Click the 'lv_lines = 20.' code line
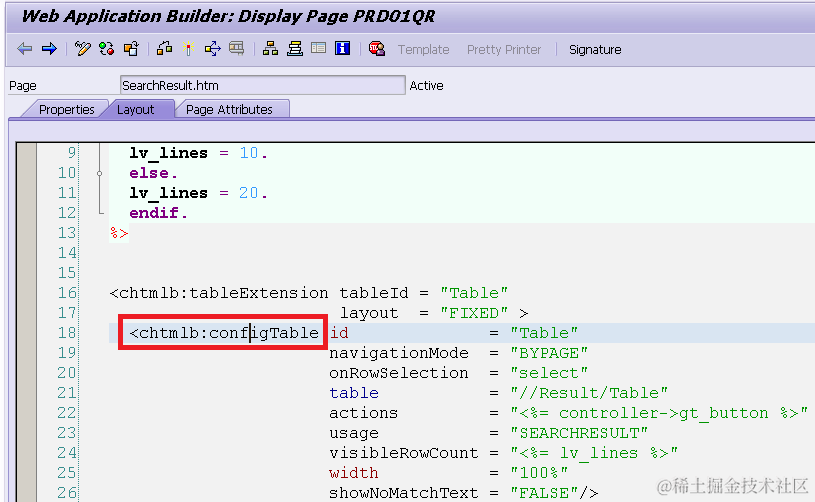This screenshot has width=815, height=502. point(198,193)
